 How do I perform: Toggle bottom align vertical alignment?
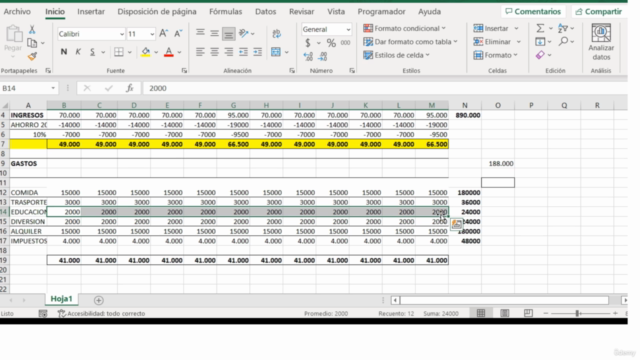pos(229,34)
